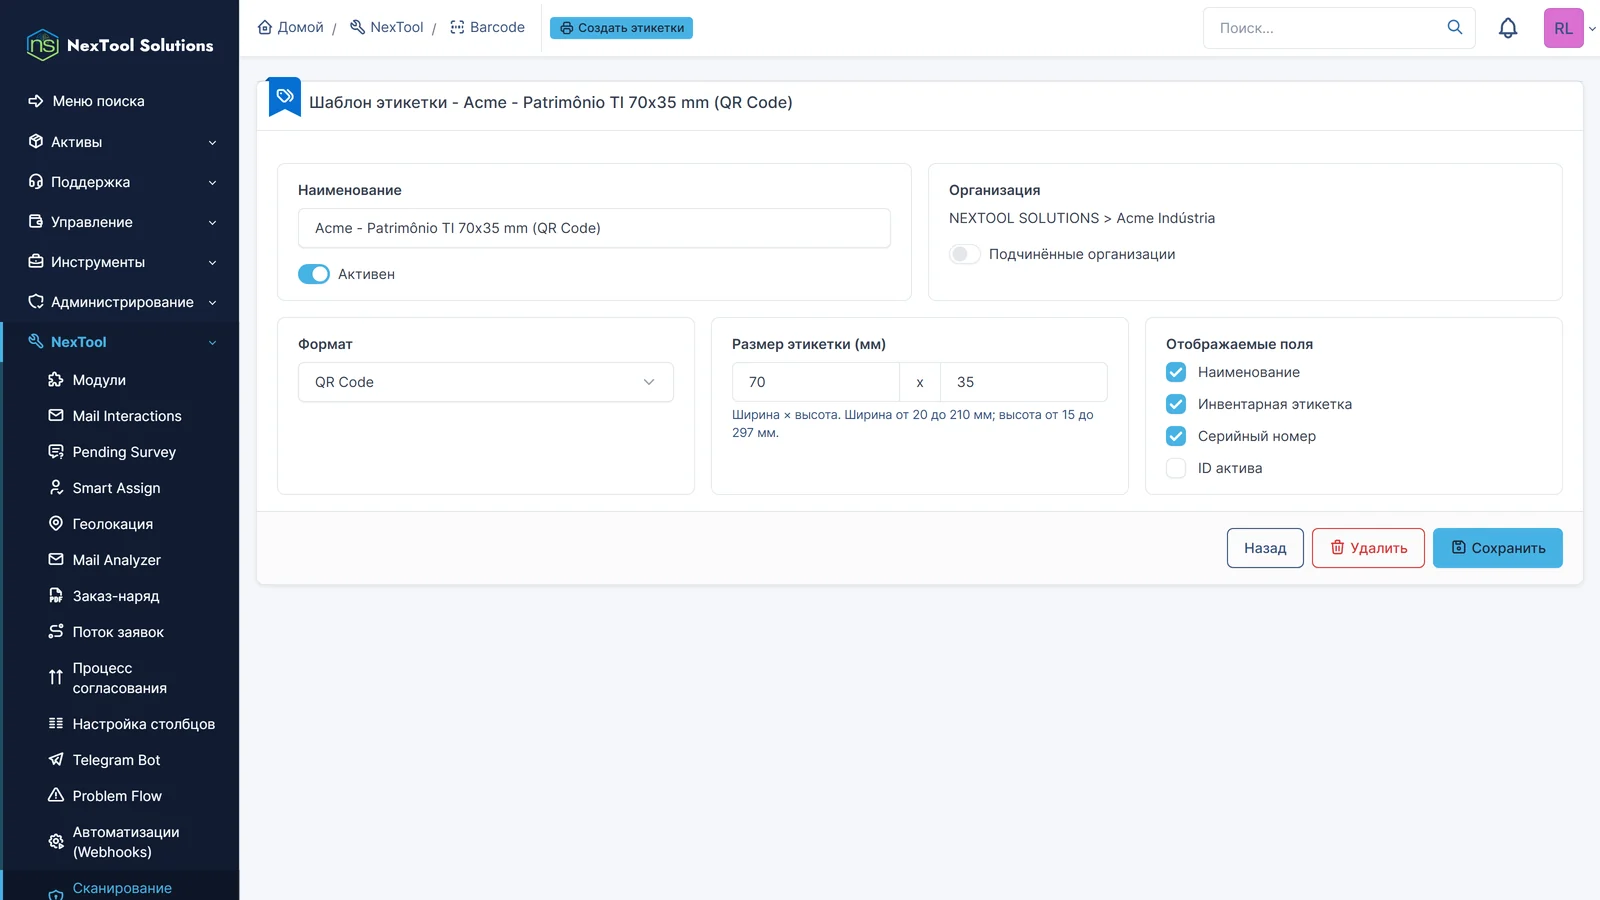
Task: Click the Поток заявок flow icon
Action: click(x=56, y=632)
